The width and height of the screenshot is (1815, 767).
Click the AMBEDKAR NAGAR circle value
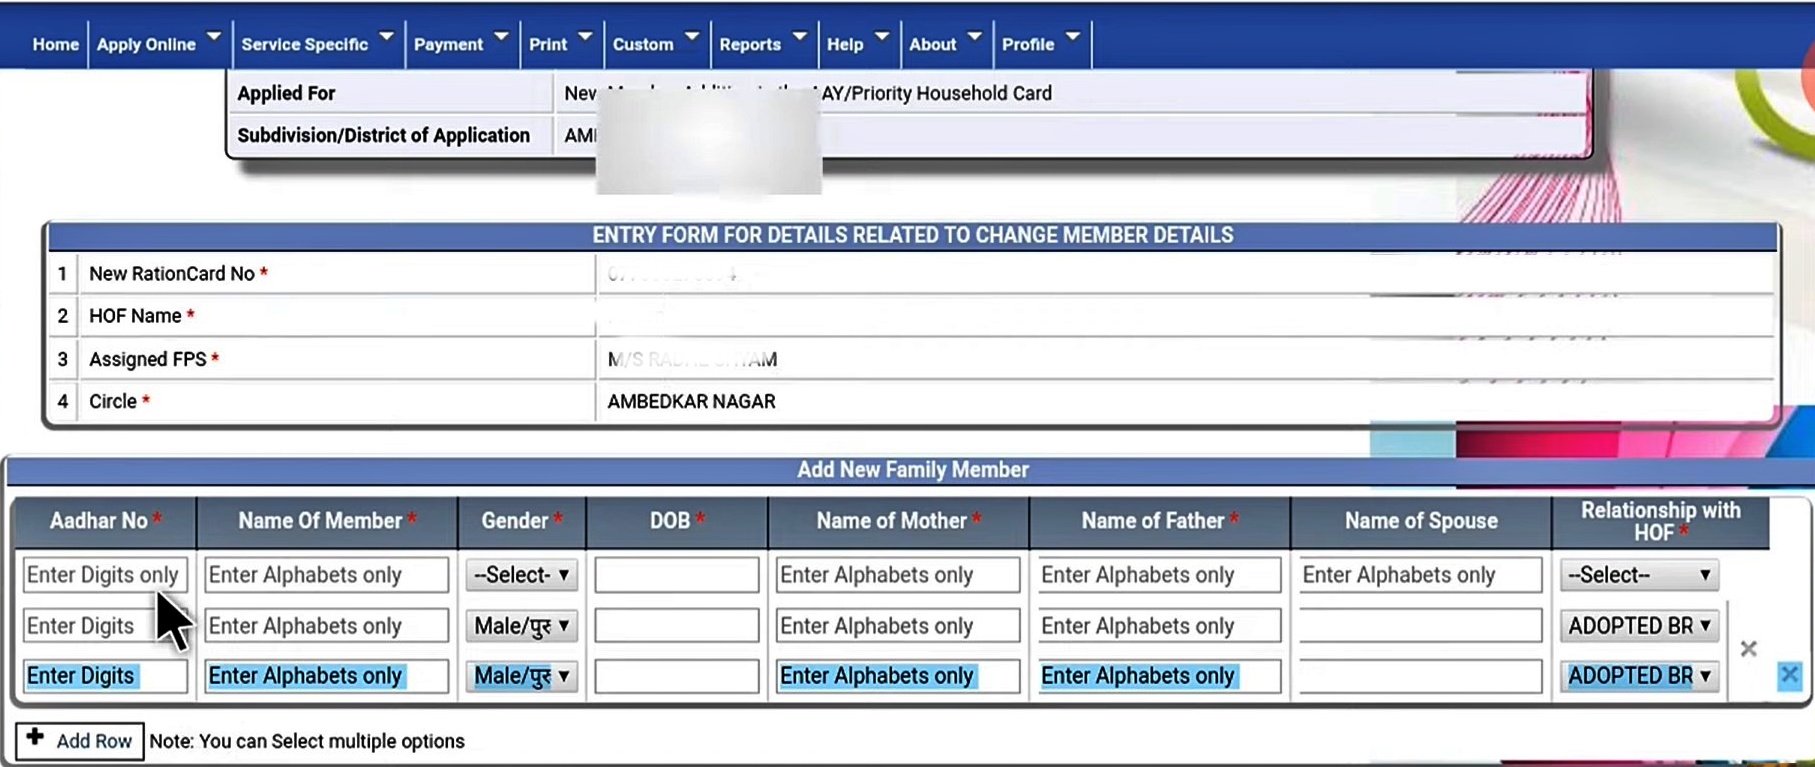click(691, 402)
